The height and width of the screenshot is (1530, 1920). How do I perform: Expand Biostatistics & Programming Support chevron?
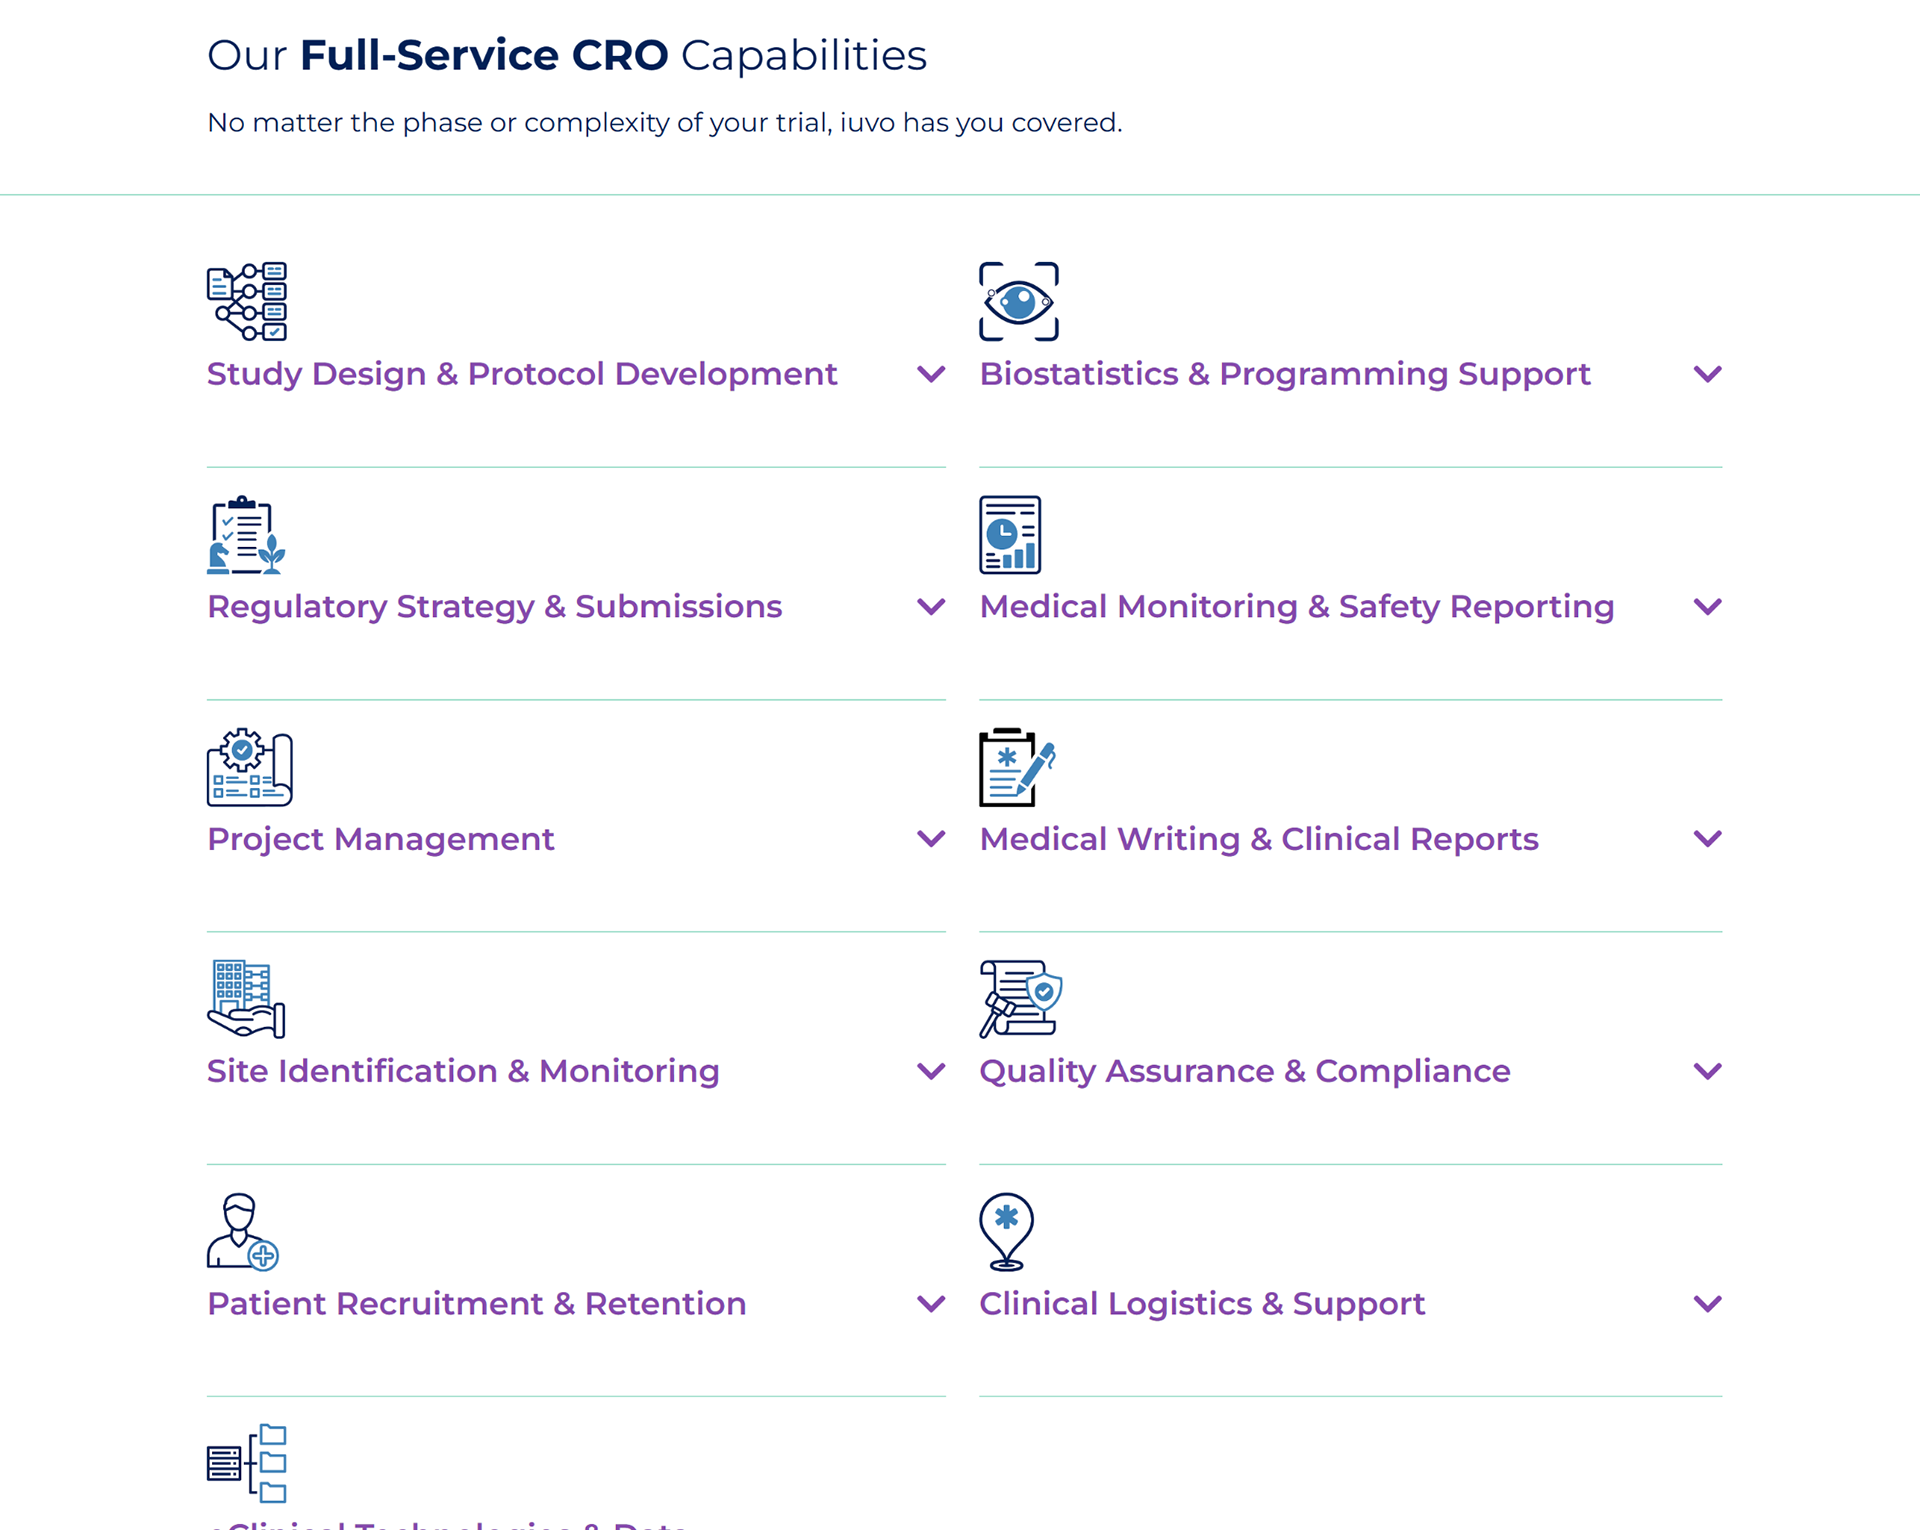[1707, 374]
